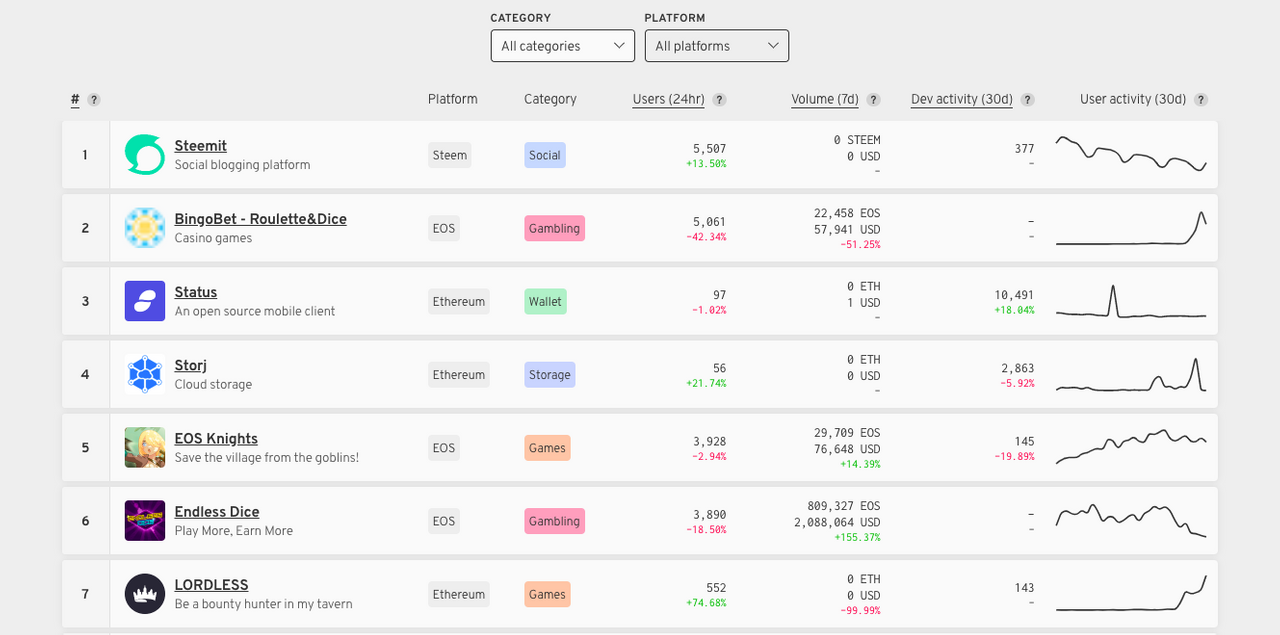Viewport: 1280px width, 635px height.
Task: Open the BingoBet - Roulette&Dice link
Action: click(x=261, y=219)
